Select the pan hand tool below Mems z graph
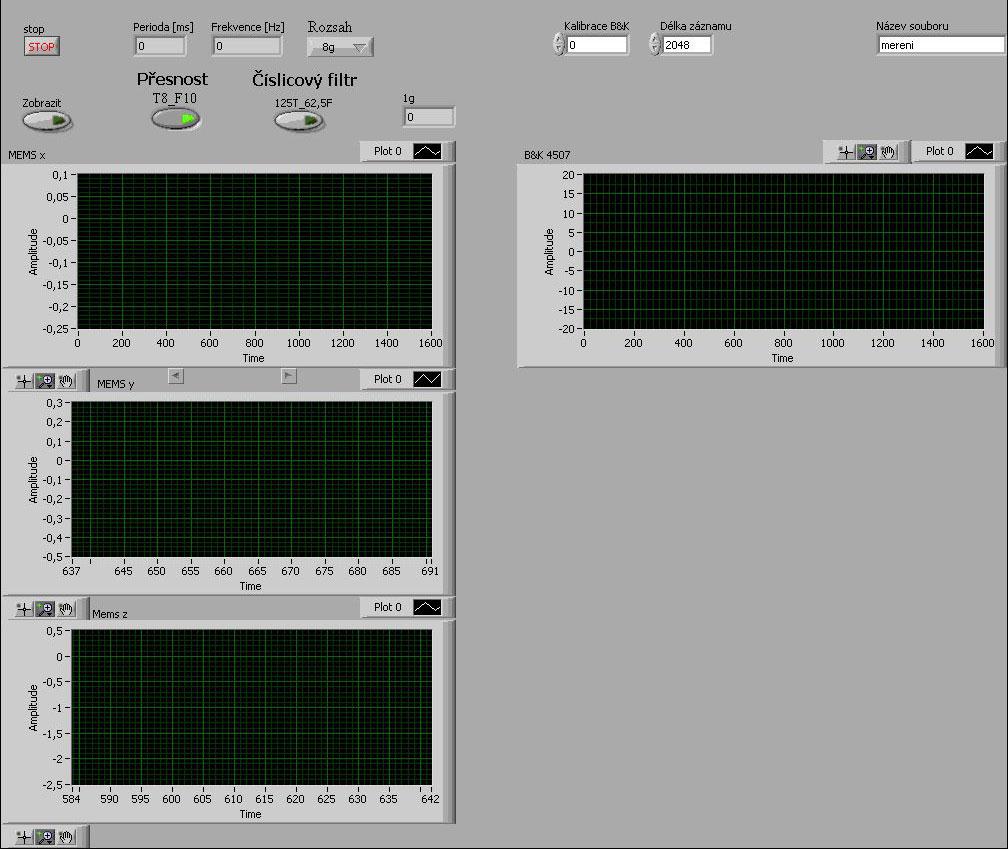 (x=66, y=837)
